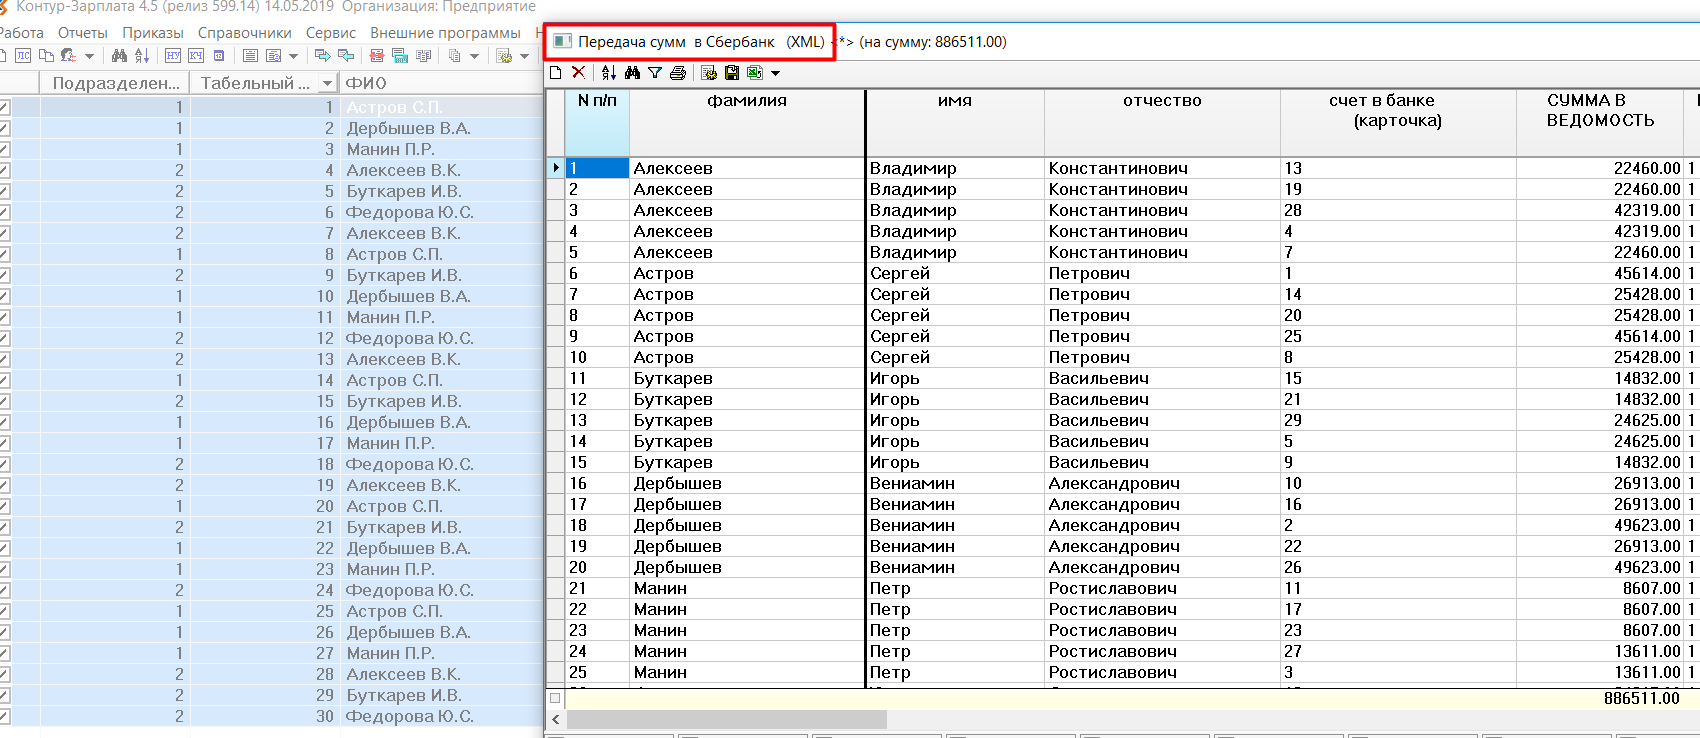Open the dropdown arrow next to the Excel icon
This screenshot has width=1700, height=738.
[775, 73]
